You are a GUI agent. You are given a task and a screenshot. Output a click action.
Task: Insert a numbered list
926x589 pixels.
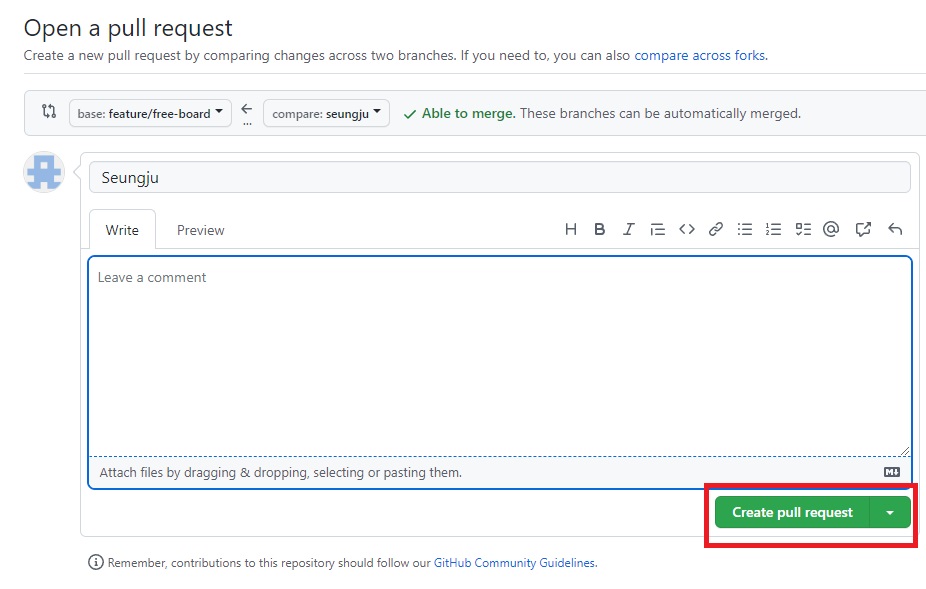[773, 229]
